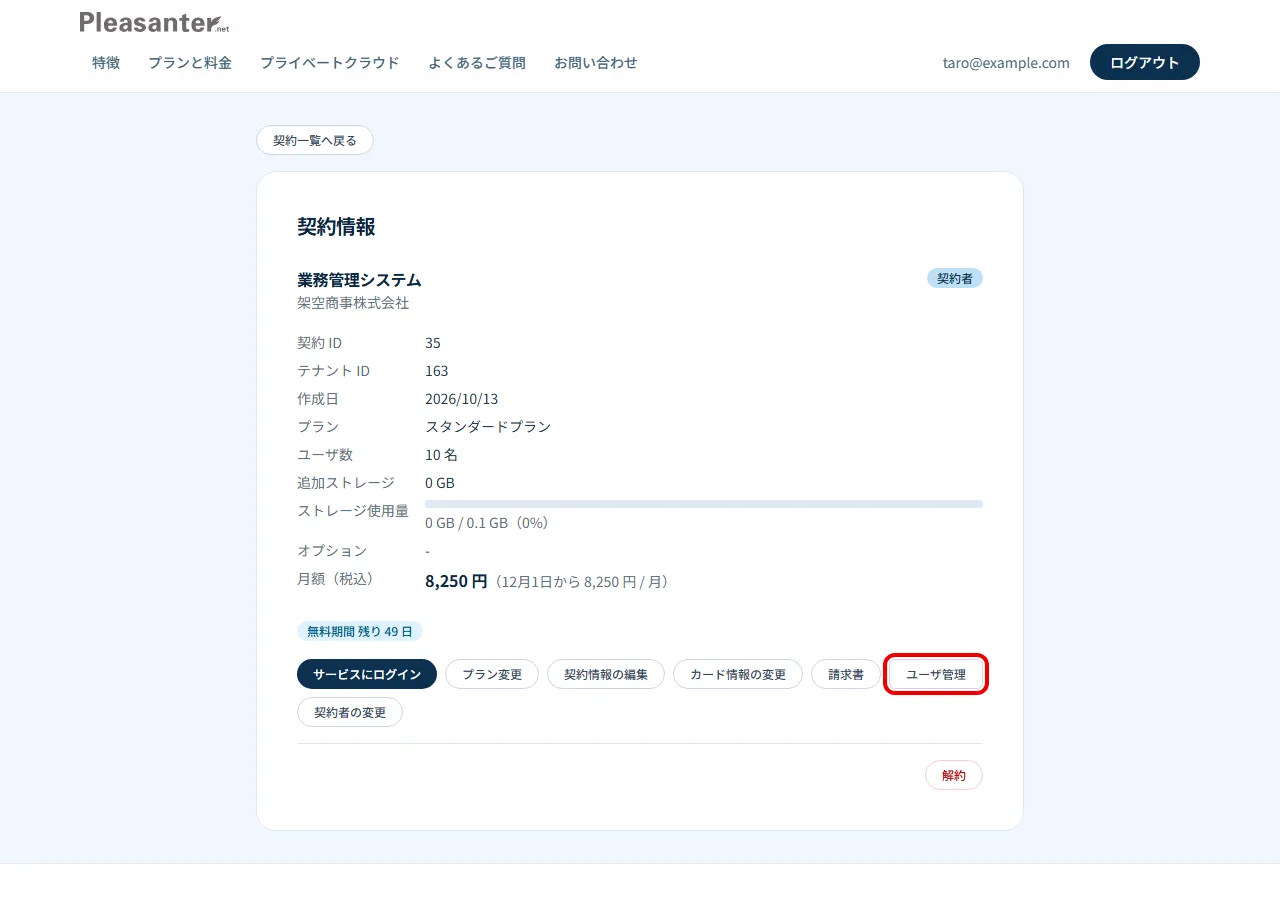Click user count 10 名
This screenshot has width=1280, height=900.
coord(441,455)
